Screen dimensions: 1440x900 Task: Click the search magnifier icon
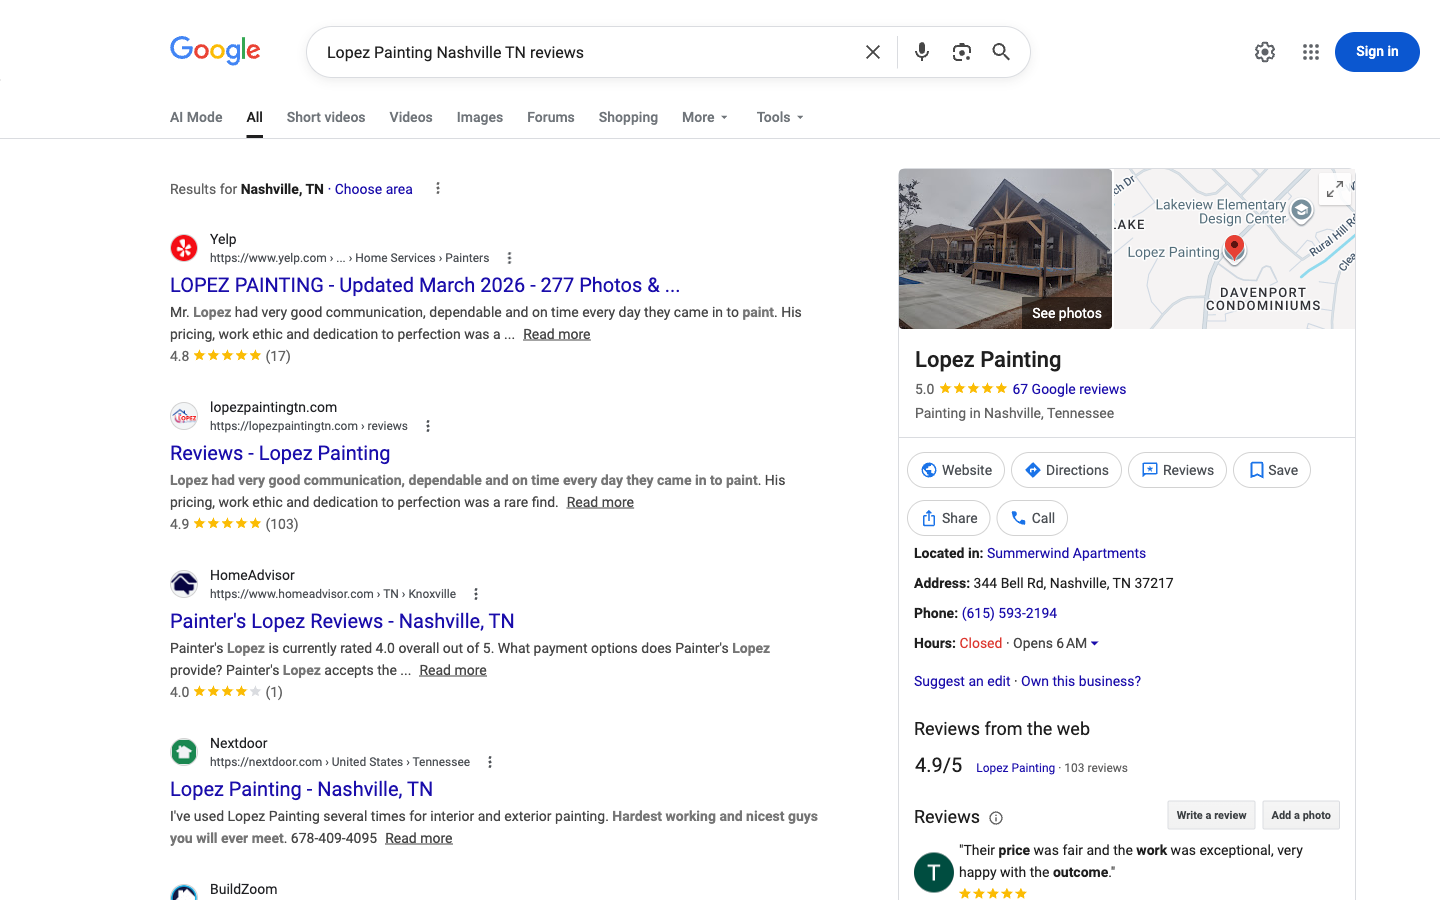click(1001, 51)
